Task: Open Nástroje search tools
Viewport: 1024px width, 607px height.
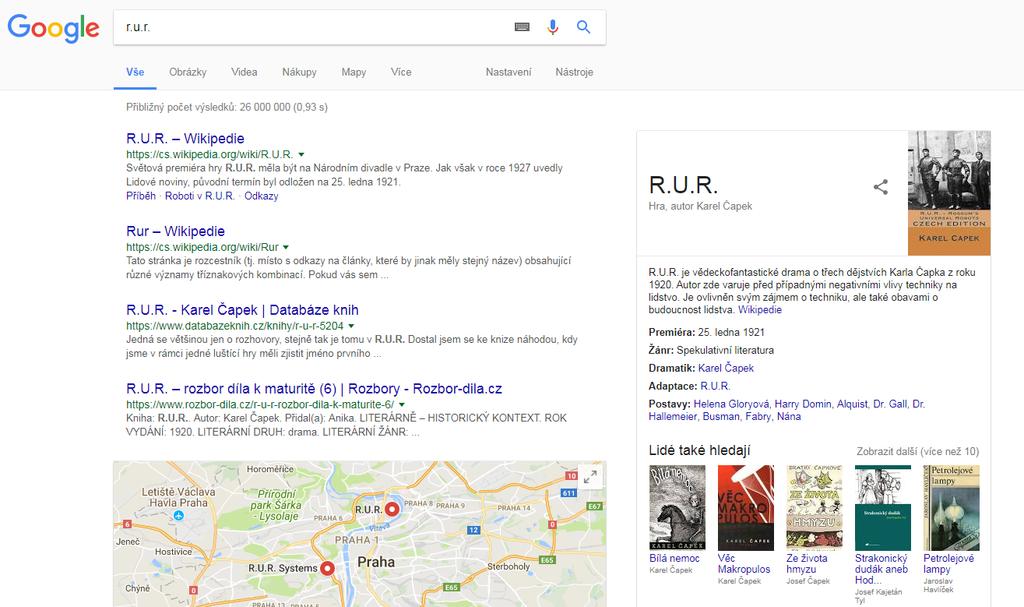Action: click(574, 72)
